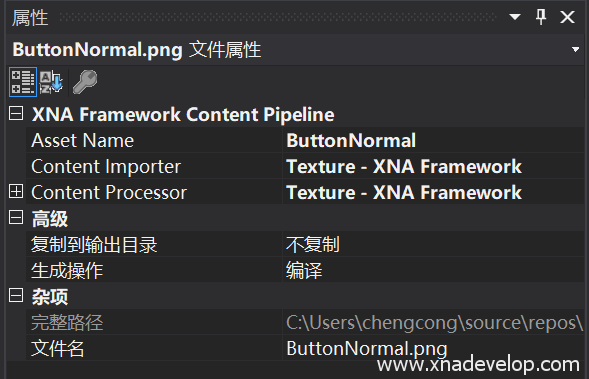
Task: Sort properties alphabetically with A-Z icon
Action: (51, 82)
